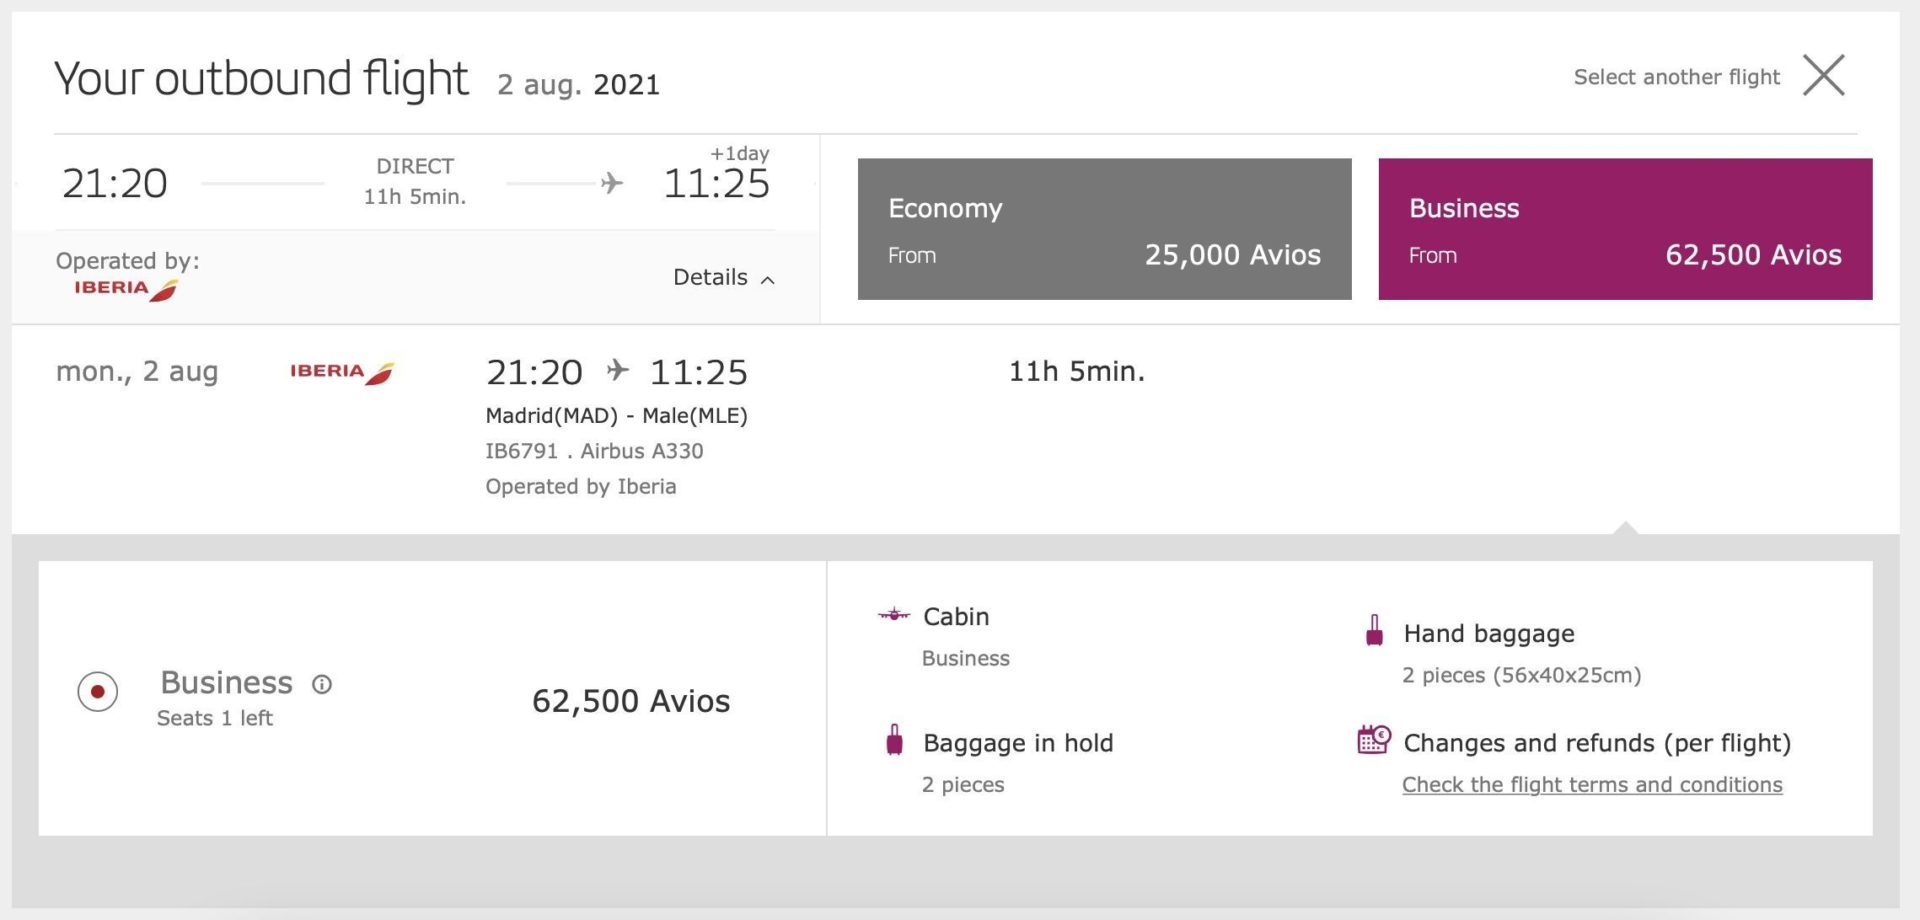This screenshot has width=1920, height=920.
Task: Click the X icon beside Select another flight
Action: click(1823, 76)
